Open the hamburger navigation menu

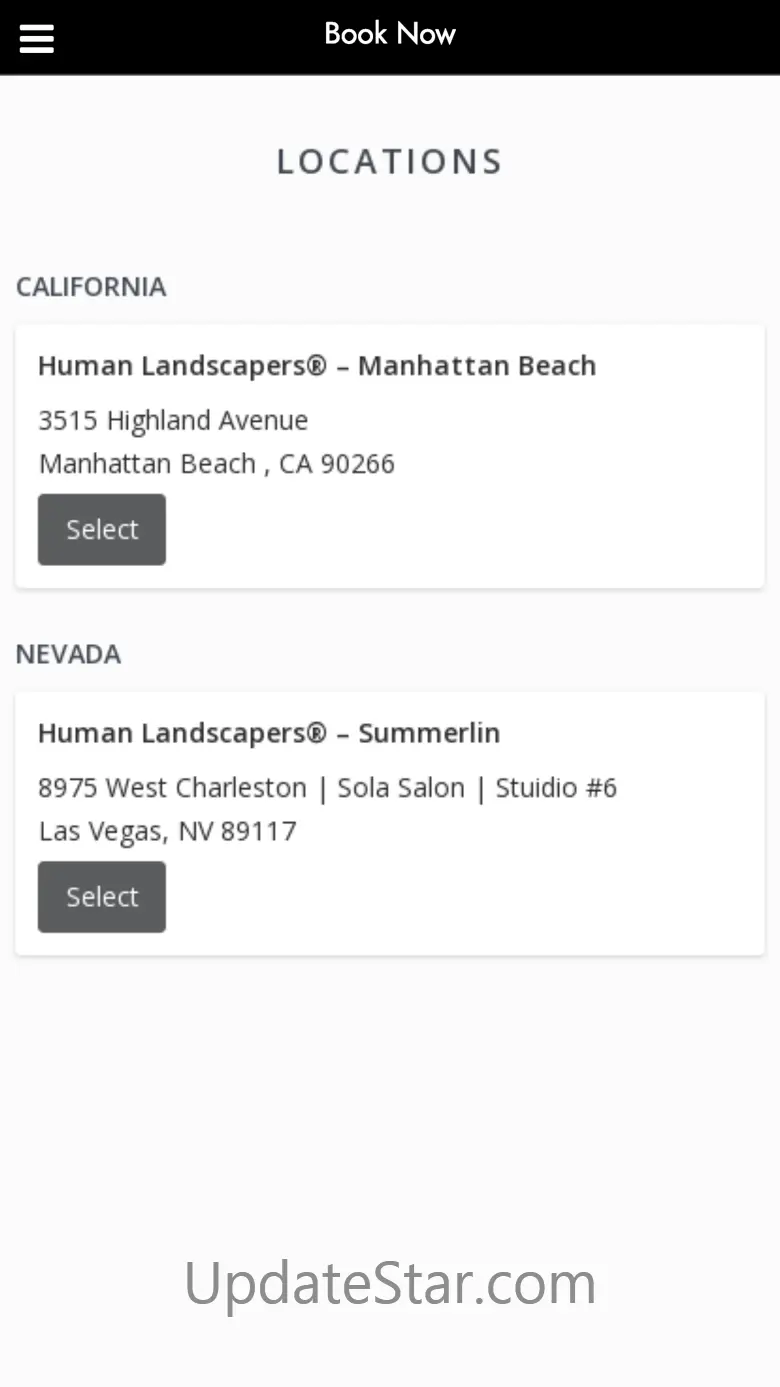click(36, 38)
